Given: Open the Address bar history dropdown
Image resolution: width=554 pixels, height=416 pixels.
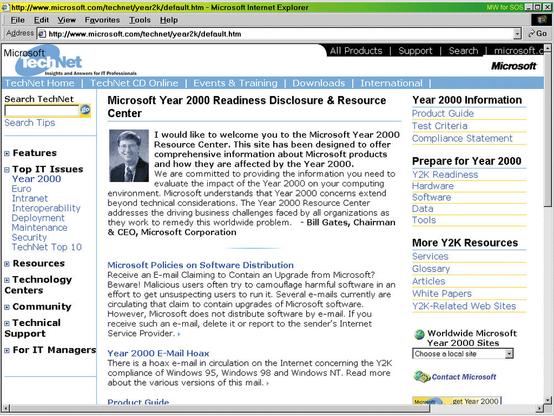Looking at the screenshot, I should coord(517,34).
